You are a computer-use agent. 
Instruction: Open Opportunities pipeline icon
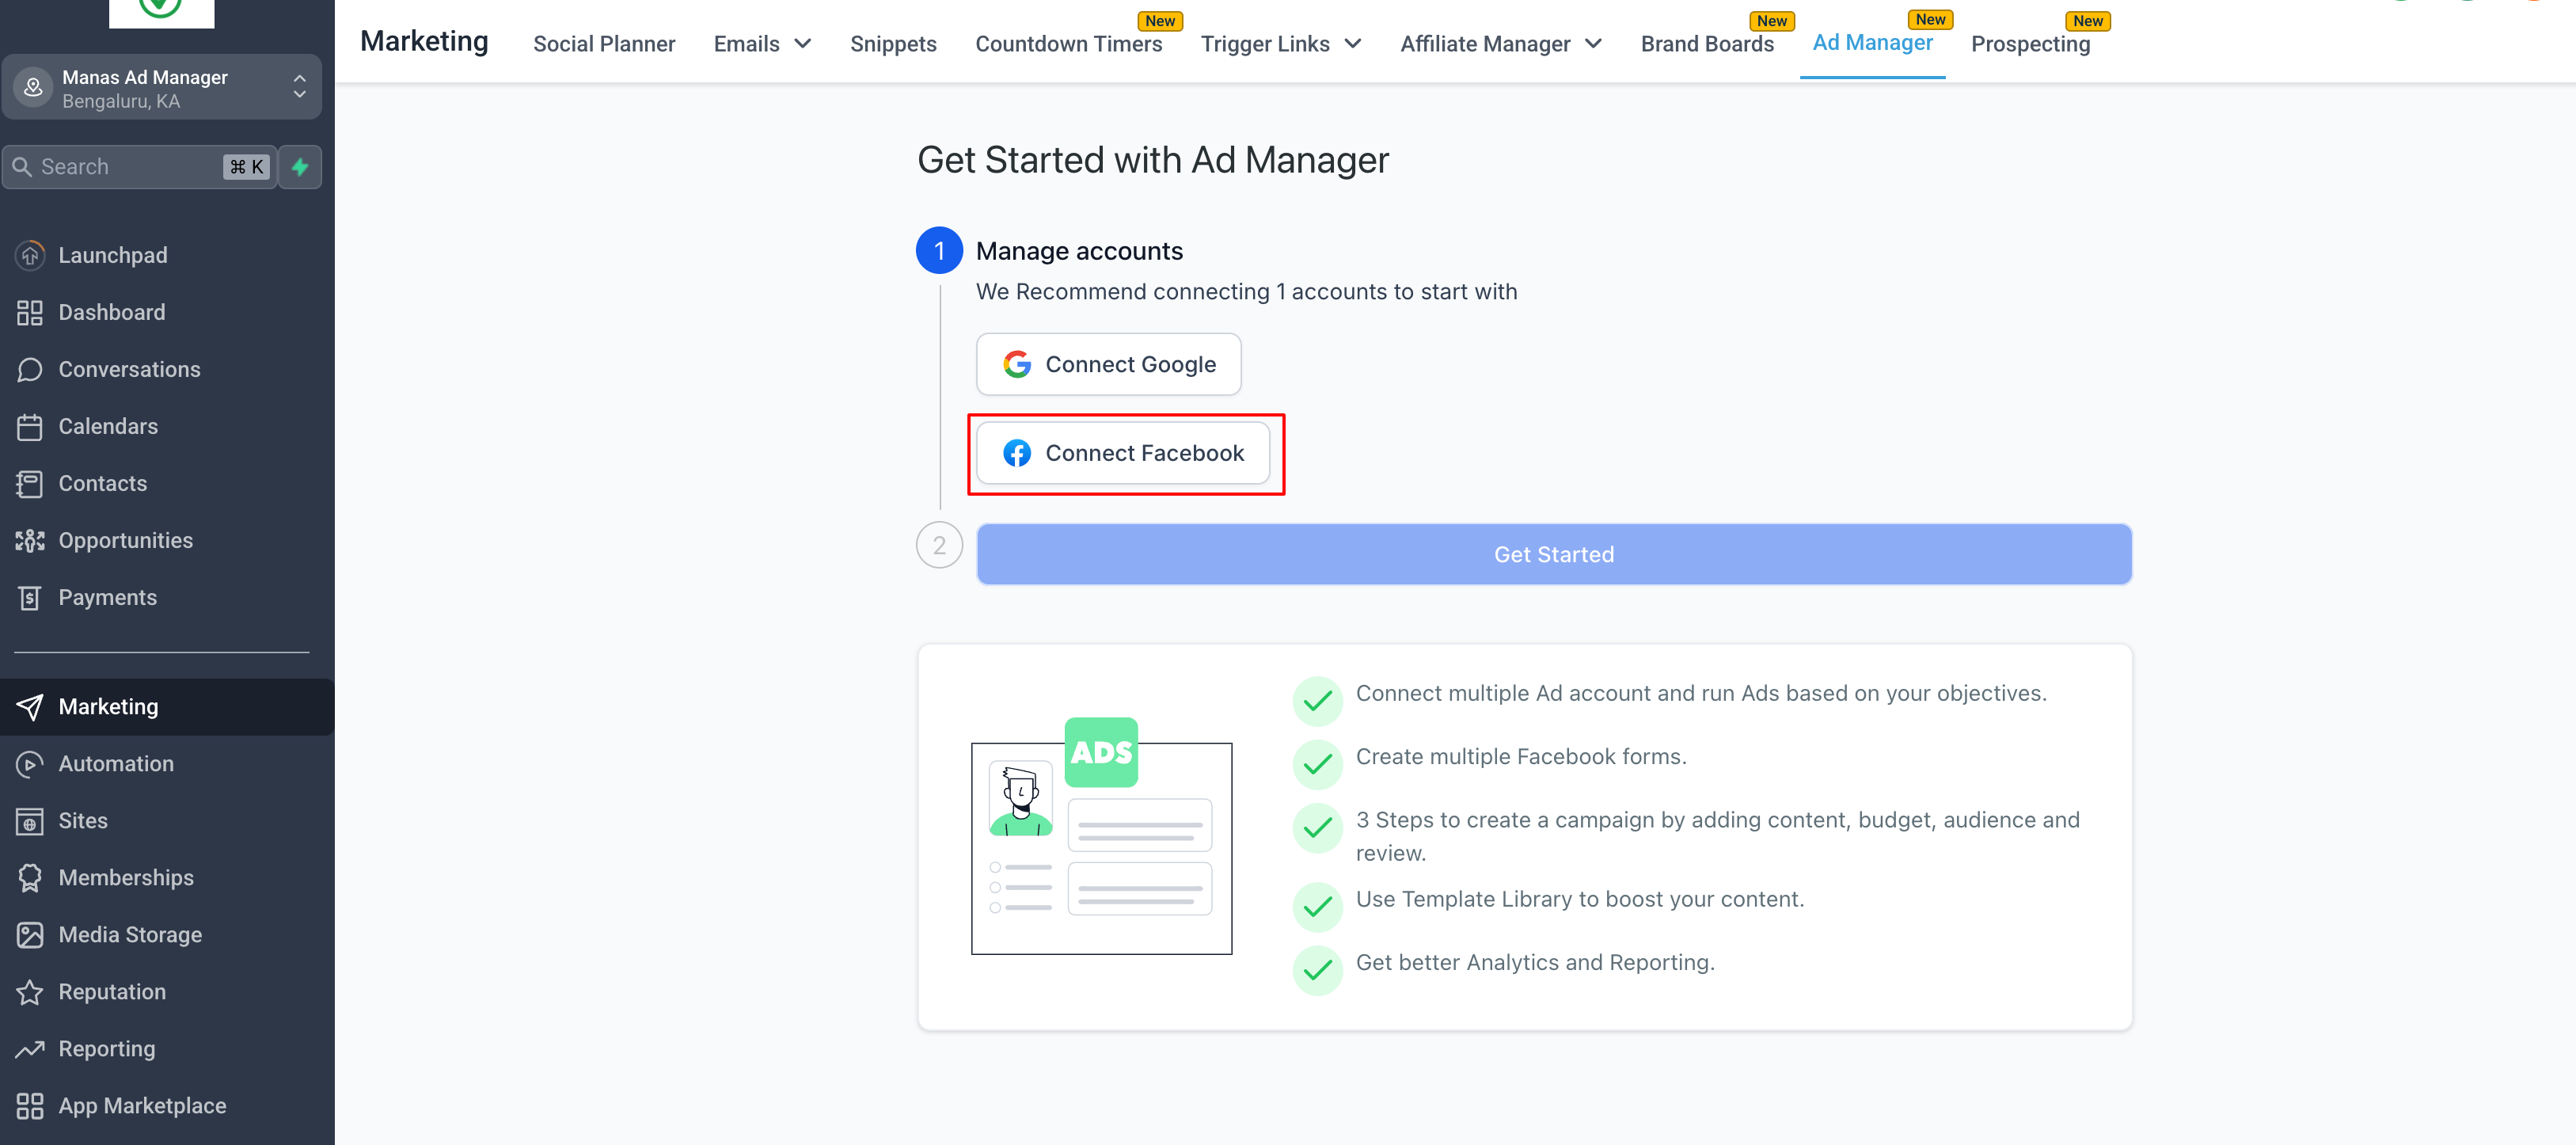[x=30, y=540]
